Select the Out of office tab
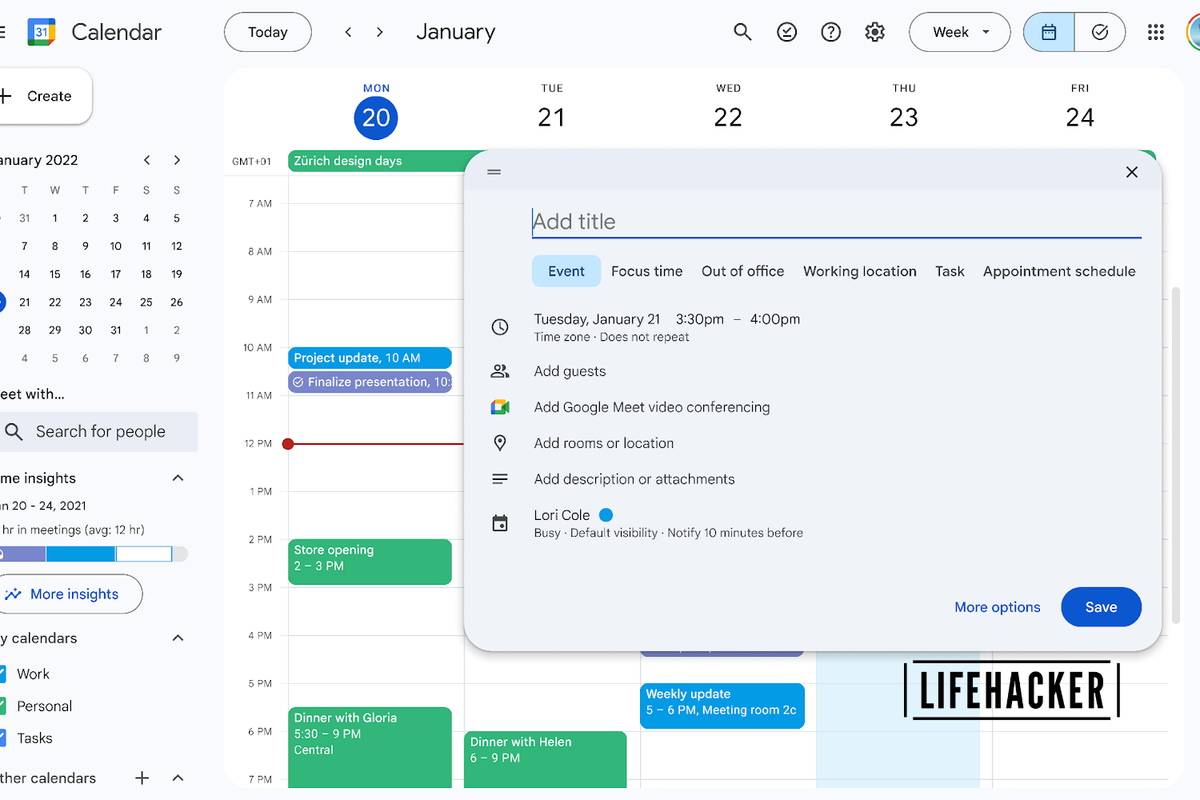Screen dimensions: 1200x800 pyautogui.click(x=743, y=271)
